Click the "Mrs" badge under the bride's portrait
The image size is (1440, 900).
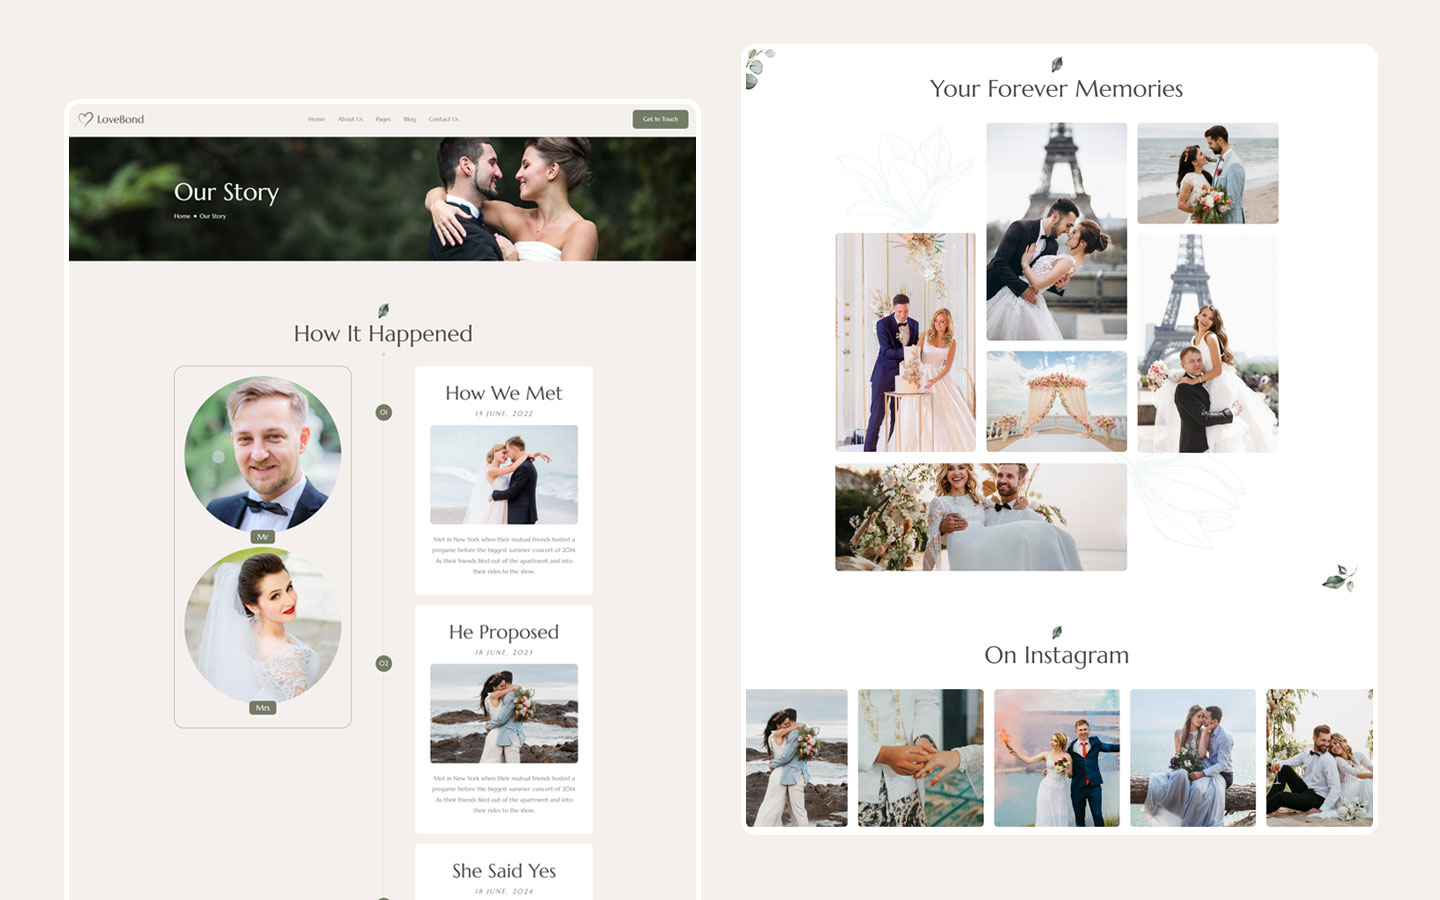point(262,707)
